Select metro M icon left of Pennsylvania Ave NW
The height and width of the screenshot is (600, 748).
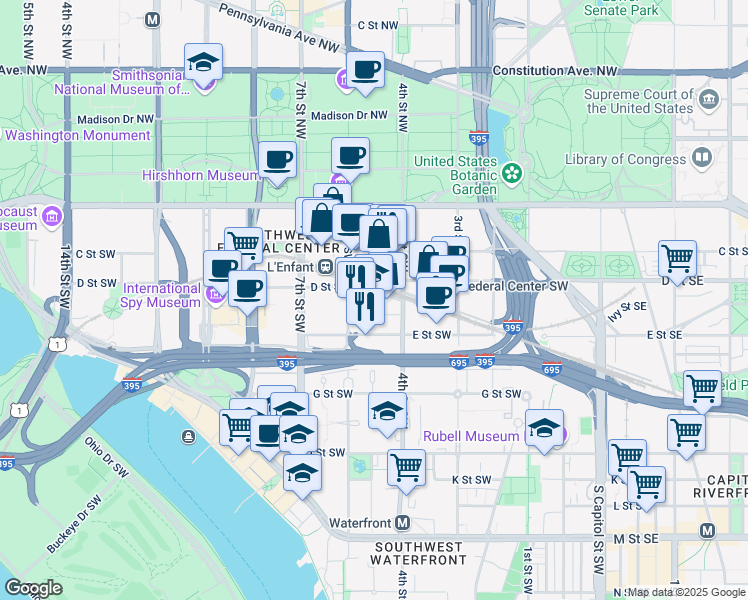152,20
